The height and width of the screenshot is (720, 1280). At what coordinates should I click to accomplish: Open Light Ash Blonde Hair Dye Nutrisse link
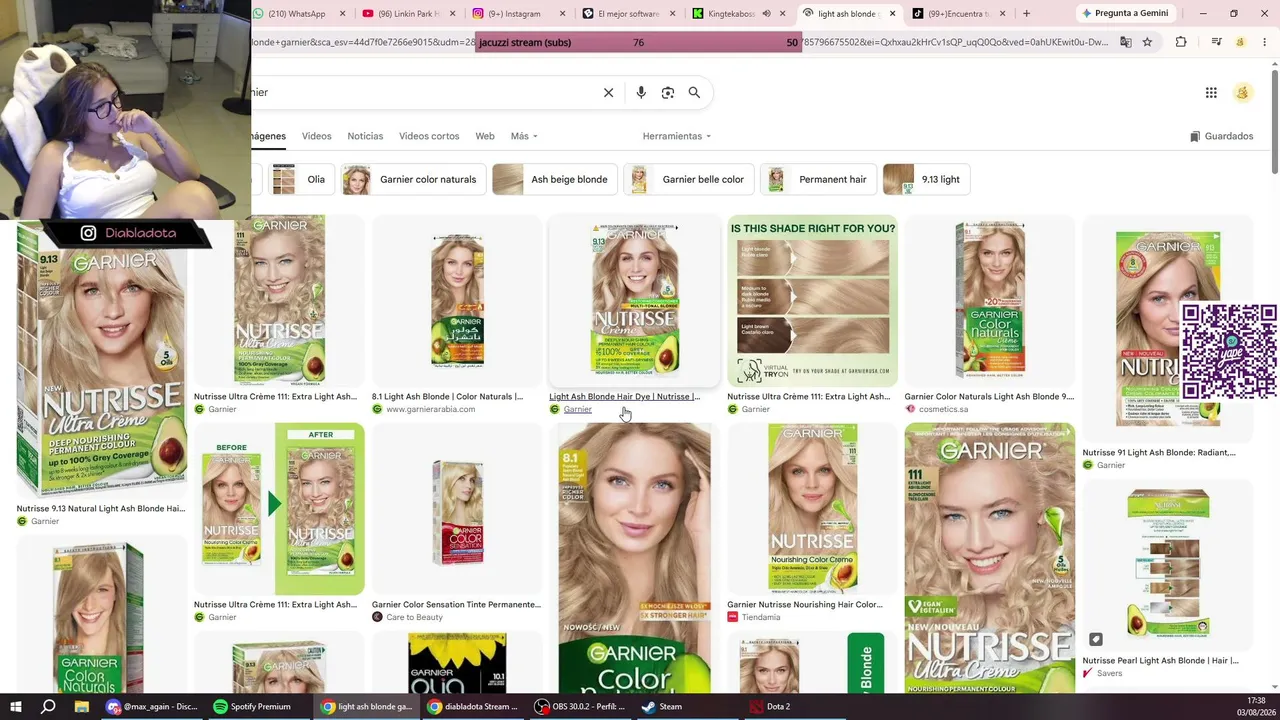624,397
